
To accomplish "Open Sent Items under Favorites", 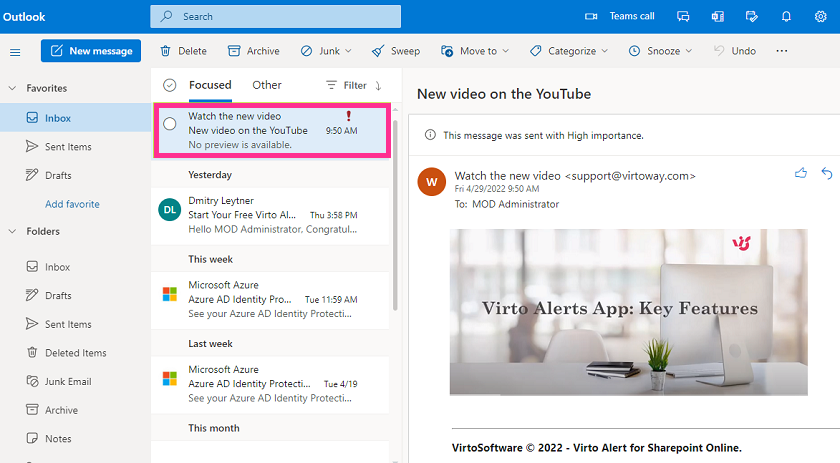I will click(76, 146).
